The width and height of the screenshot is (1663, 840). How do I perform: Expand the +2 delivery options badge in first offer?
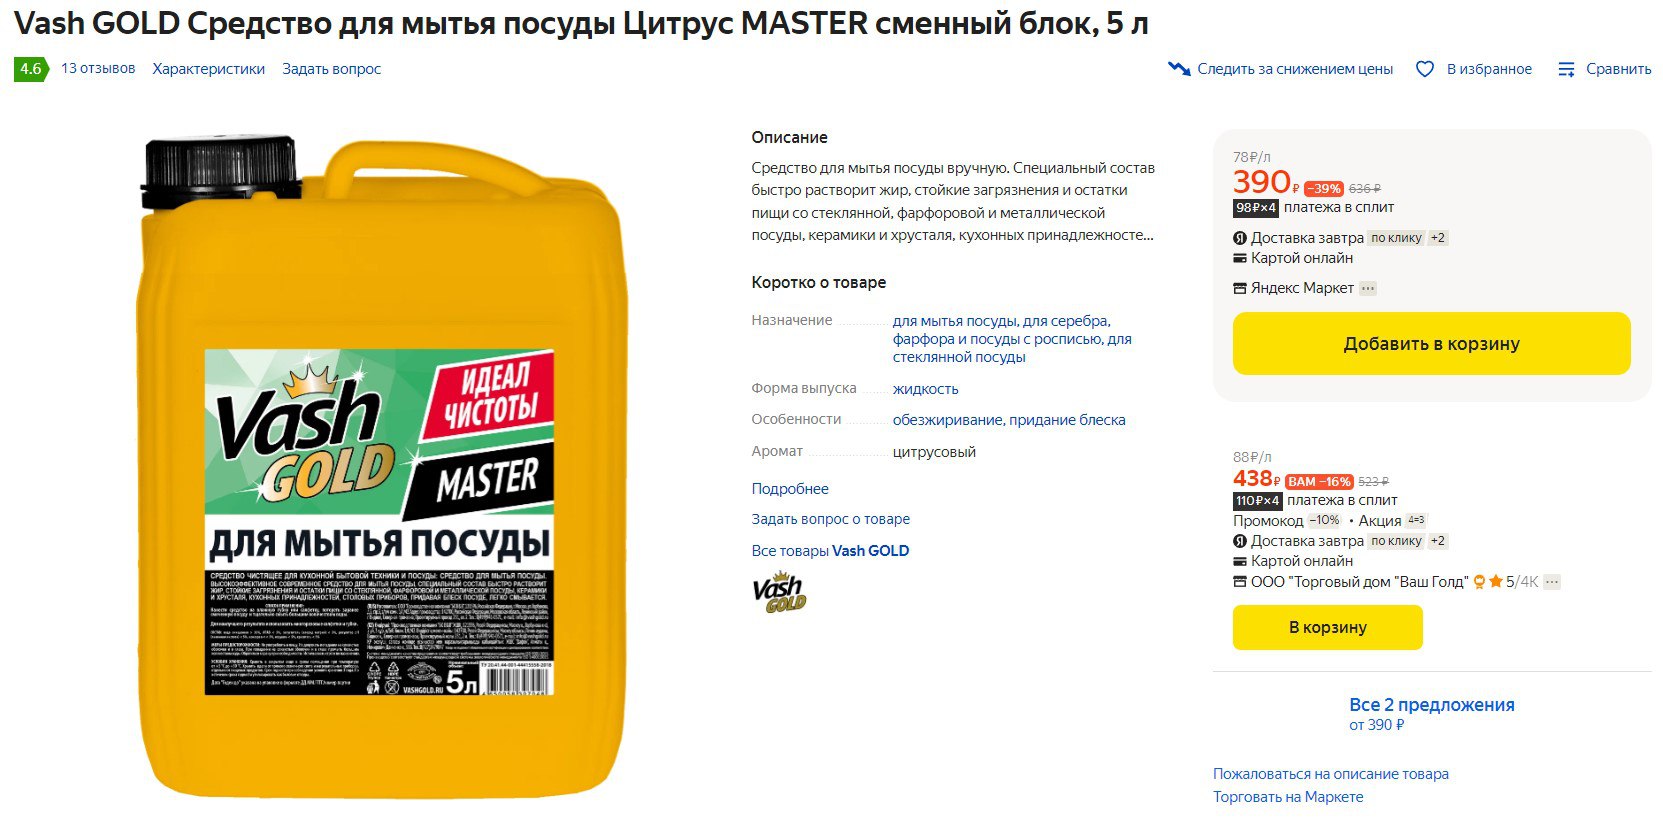pos(1437,238)
